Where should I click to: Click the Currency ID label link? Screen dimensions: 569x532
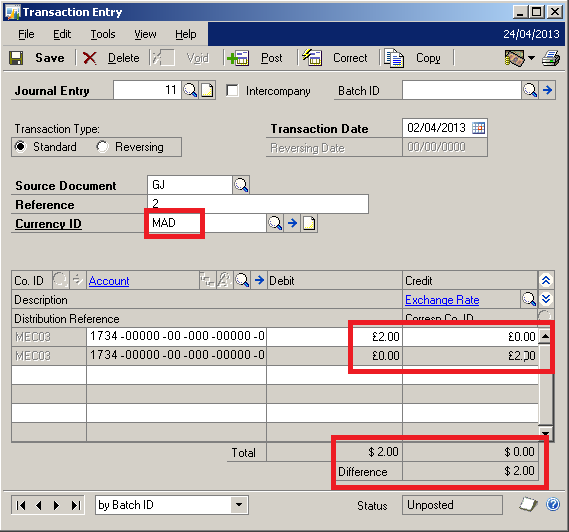point(48,224)
